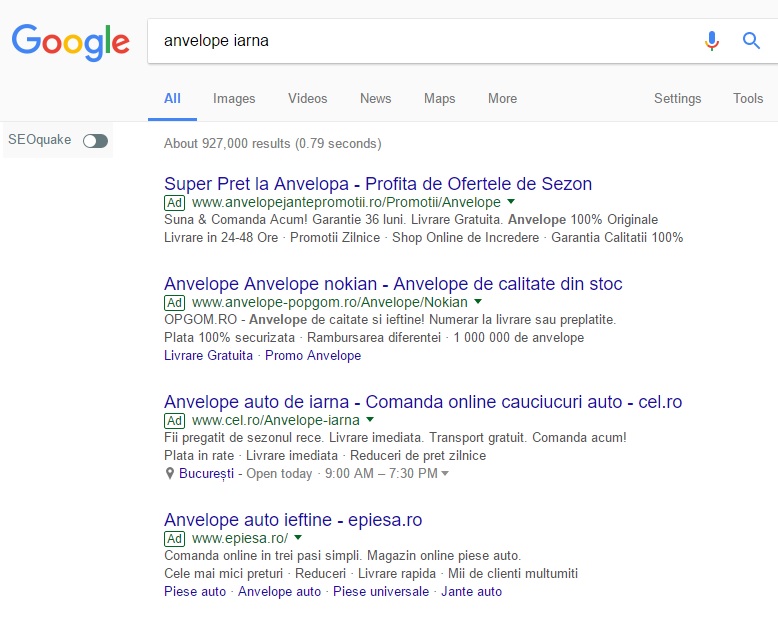Screen dimensions: 778x627
Task: Click the Google logo
Action: click(70, 41)
